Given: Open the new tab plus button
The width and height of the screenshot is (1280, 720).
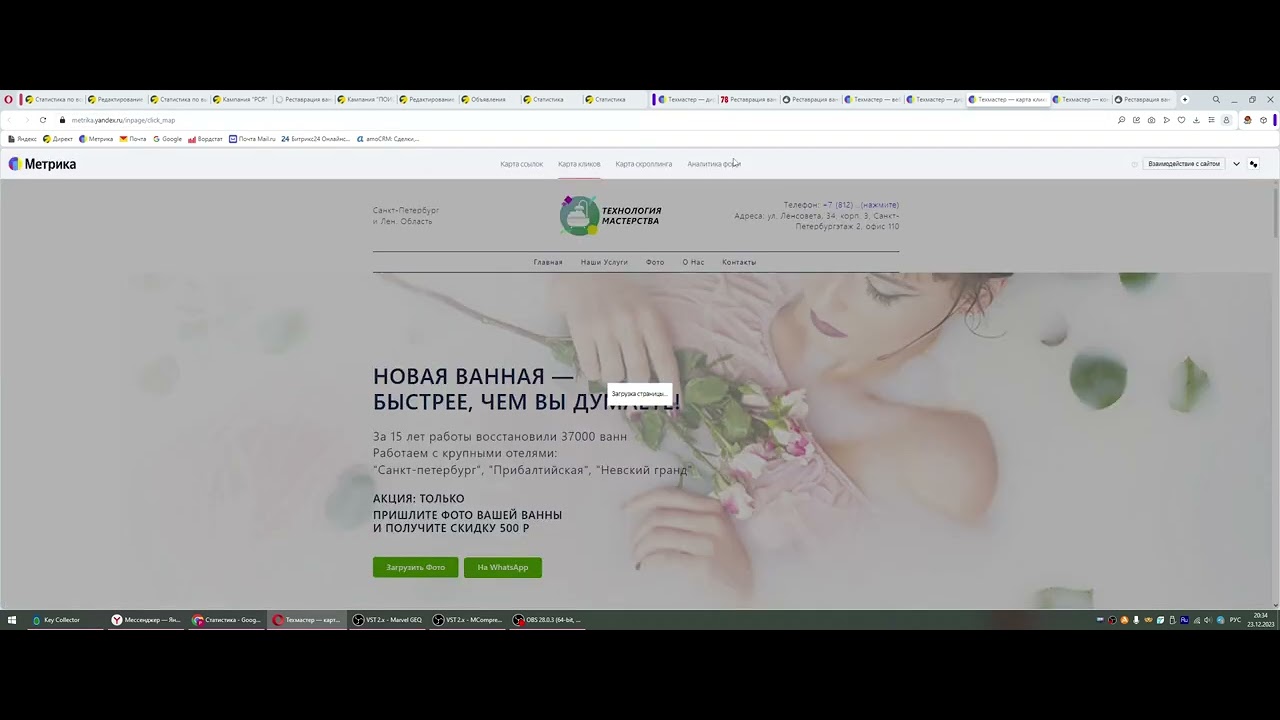Looking at the screenshot, I should point(1185,100).
